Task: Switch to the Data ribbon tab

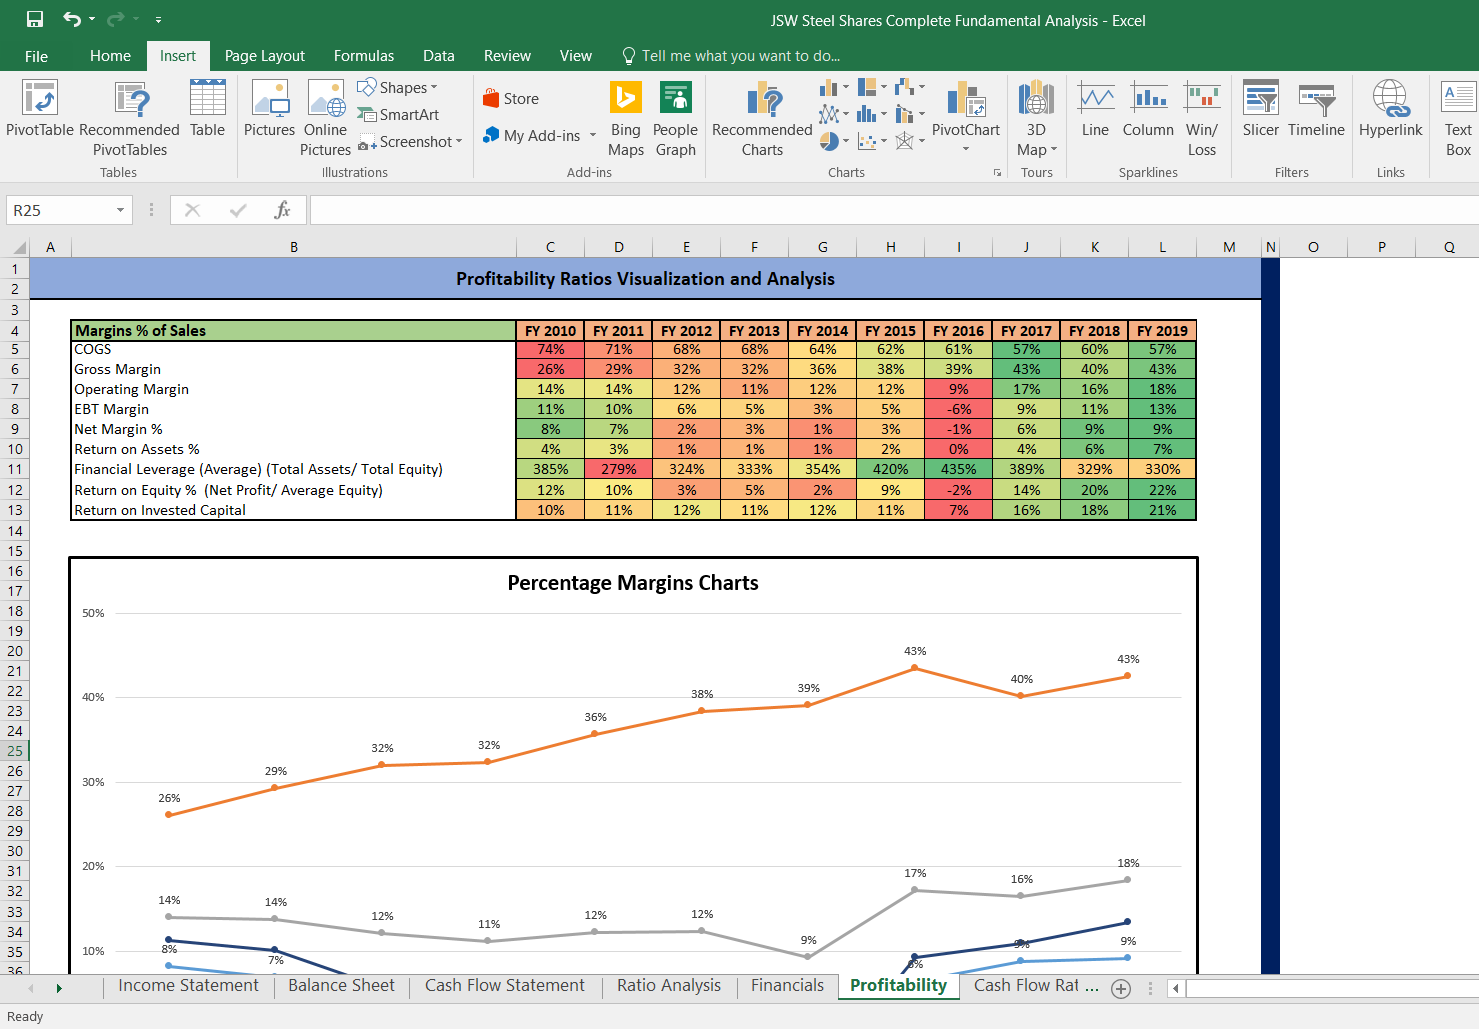Action: click(x=439, y=56)
